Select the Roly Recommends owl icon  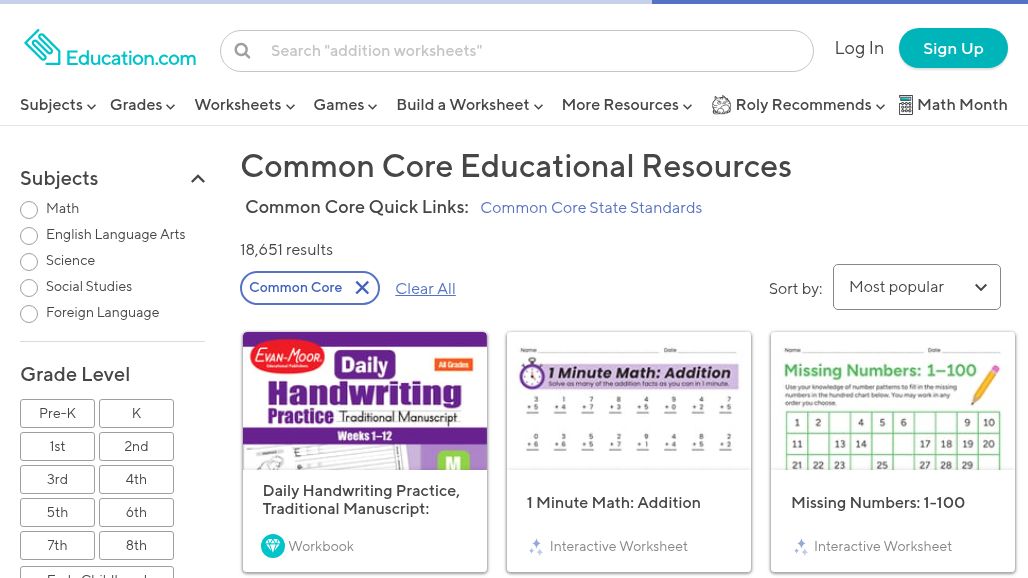coord(722,104)
